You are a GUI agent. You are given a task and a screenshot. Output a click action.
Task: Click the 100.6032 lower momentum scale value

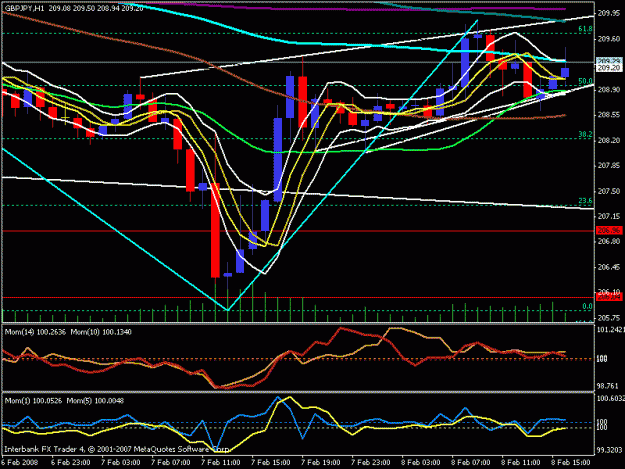(x=610, y=398)
